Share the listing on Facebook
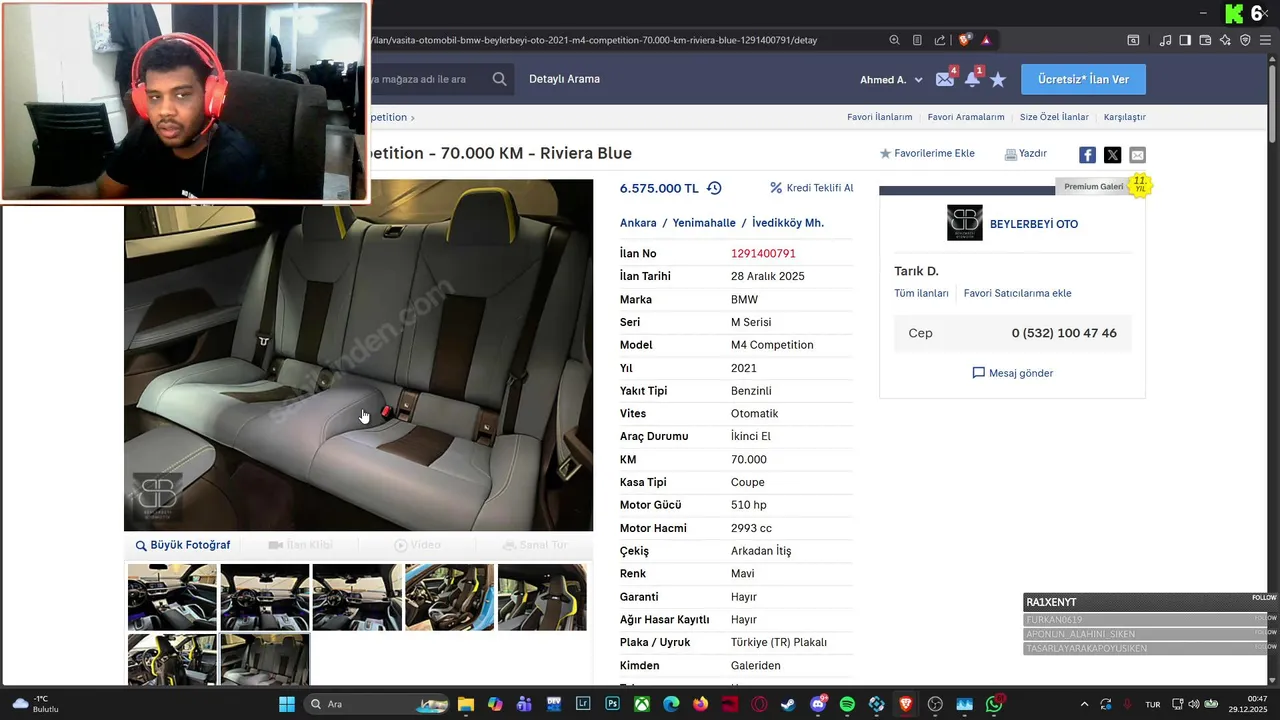This screenshot has width=1280, height=720. click(1087, 155)
